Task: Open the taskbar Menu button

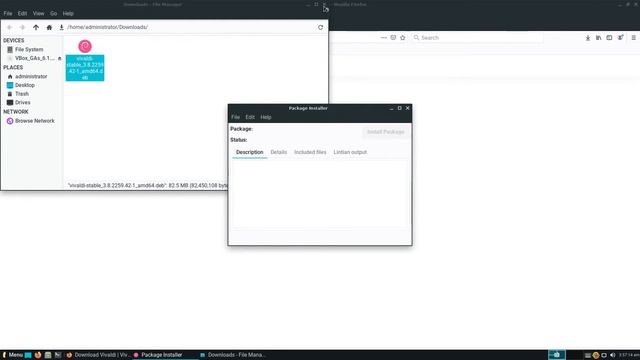Action: pos(12,355)
